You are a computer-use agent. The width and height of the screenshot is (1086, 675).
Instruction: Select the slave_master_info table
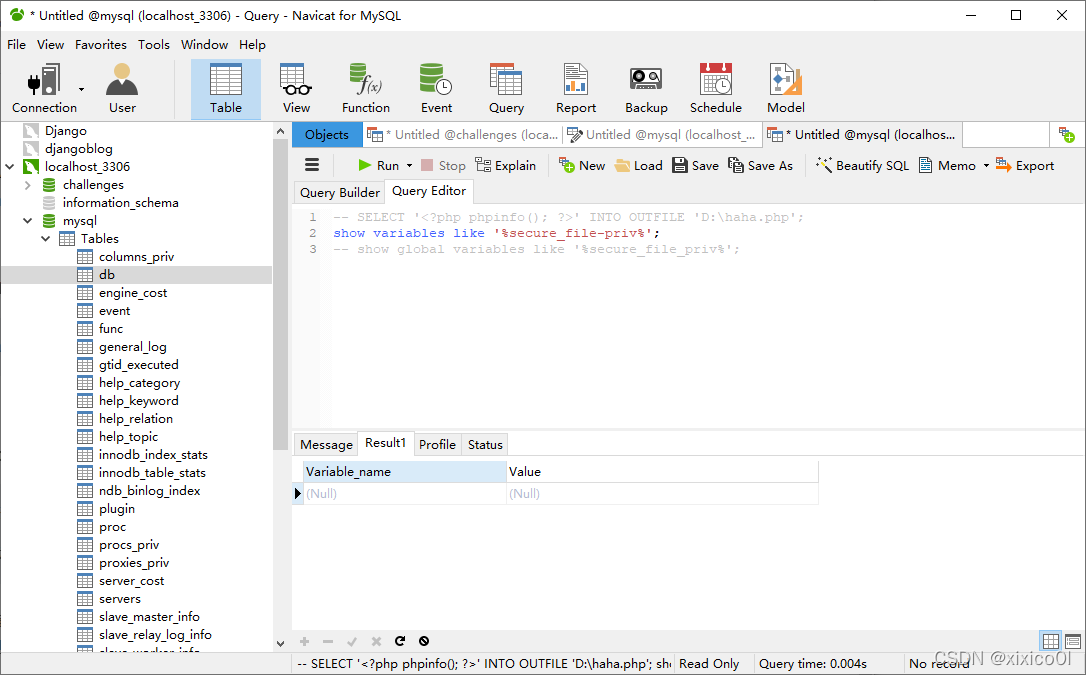(x=149, y=617)
